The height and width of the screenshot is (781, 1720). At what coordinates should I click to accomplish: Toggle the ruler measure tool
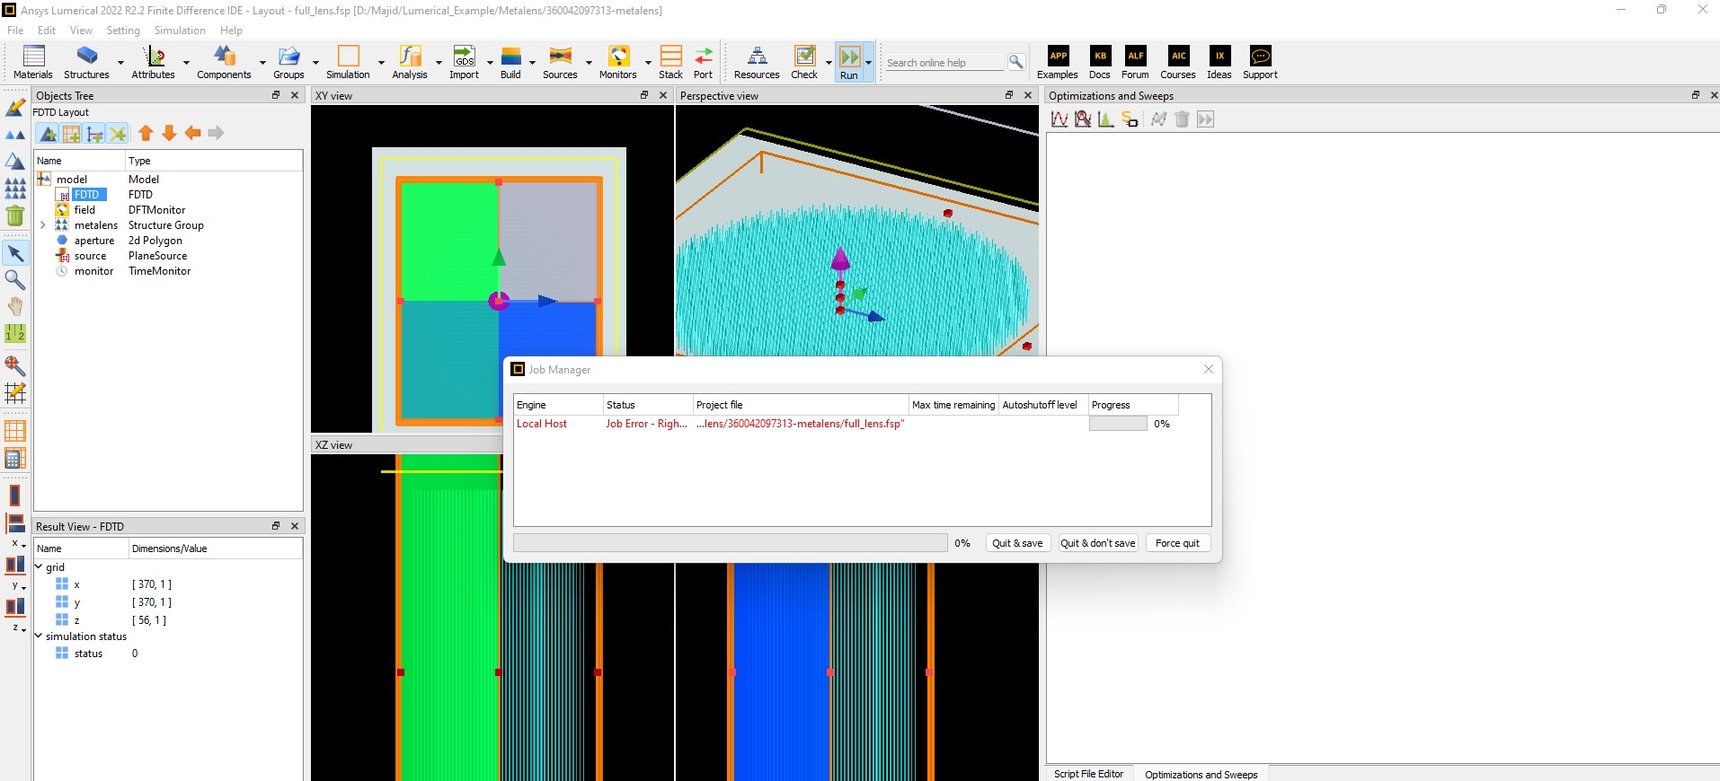pos(15,333)
